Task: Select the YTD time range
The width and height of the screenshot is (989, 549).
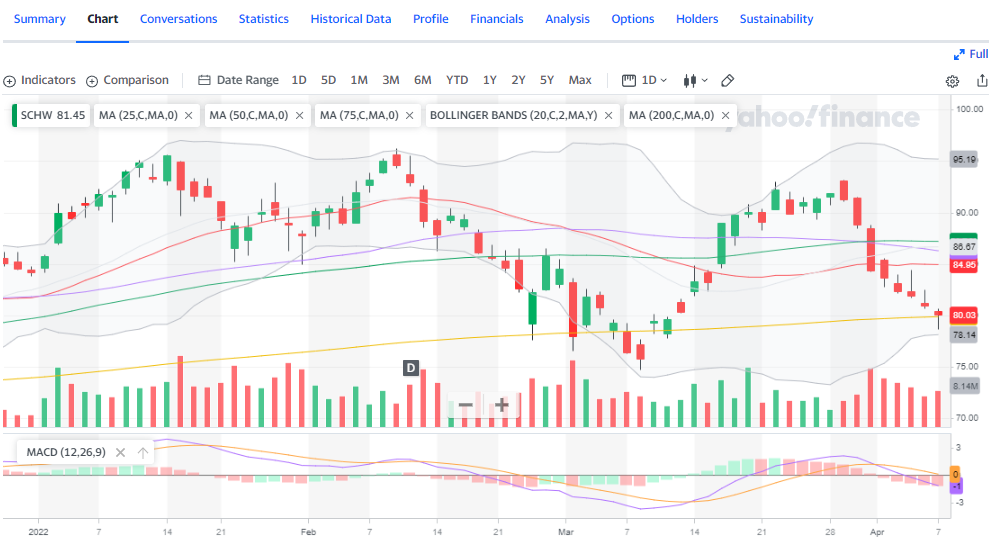Action: point(457,80)
